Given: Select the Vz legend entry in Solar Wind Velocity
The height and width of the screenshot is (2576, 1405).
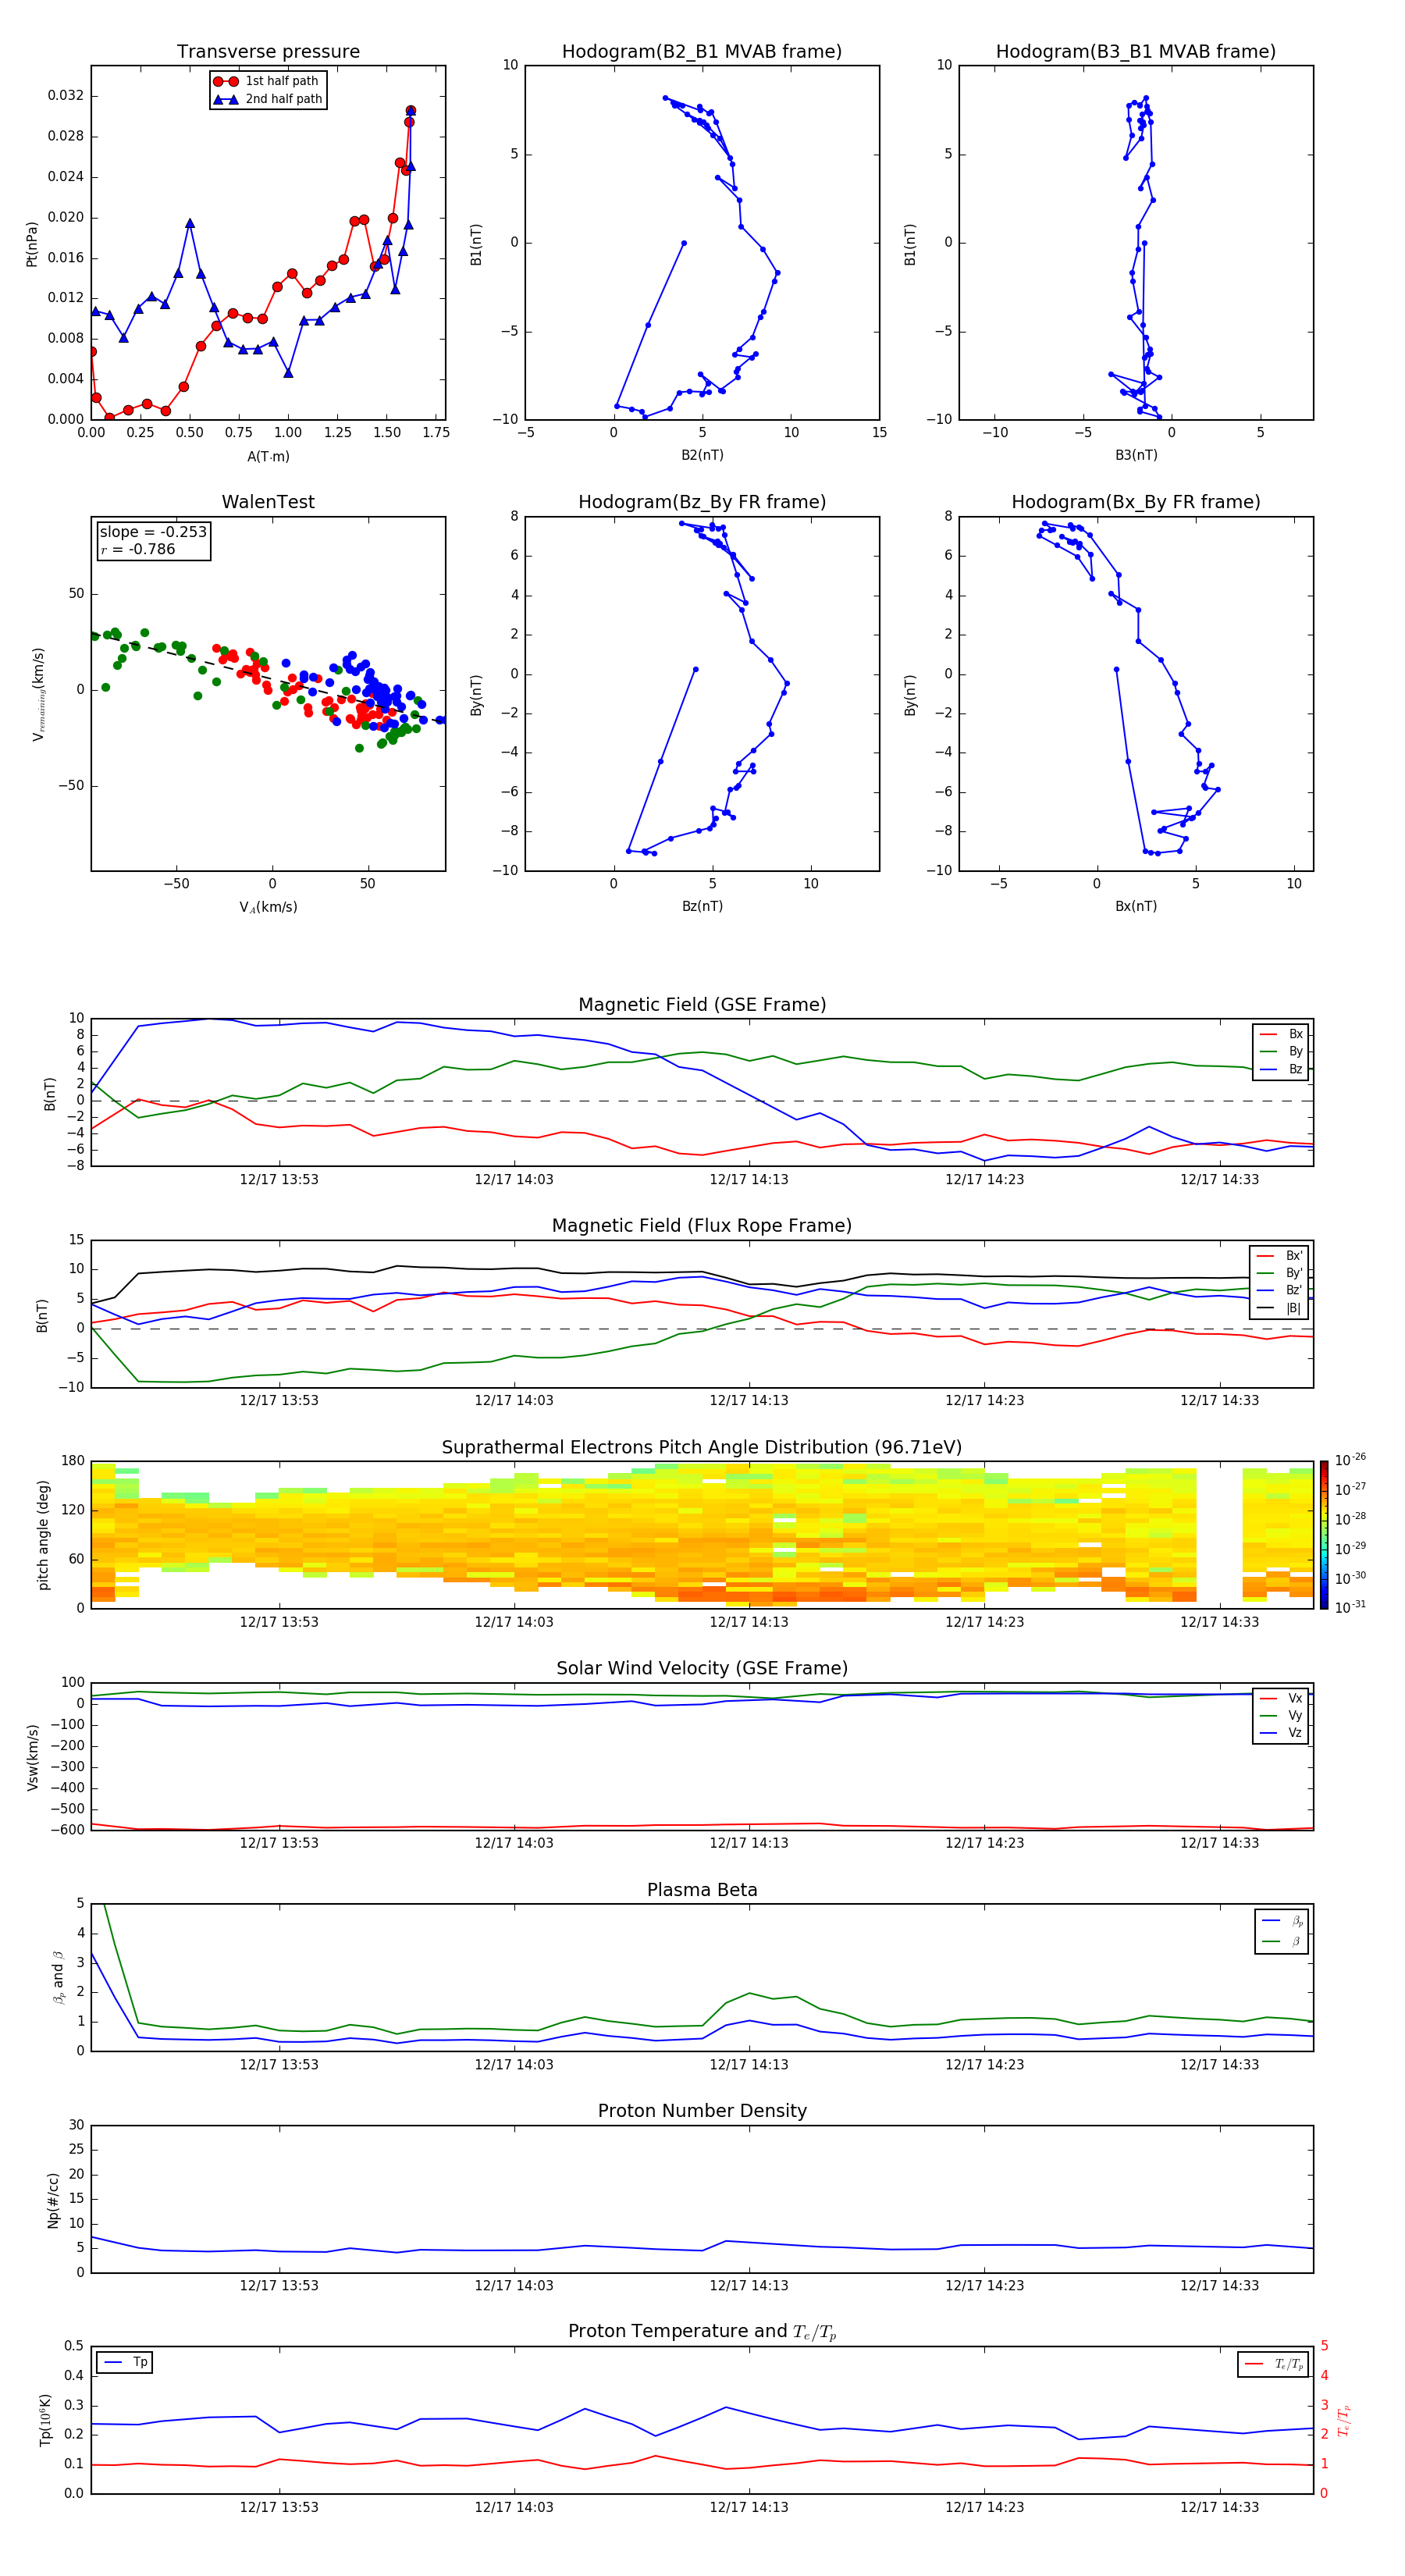Looking at the screenshot, I should point(1282,1733).
